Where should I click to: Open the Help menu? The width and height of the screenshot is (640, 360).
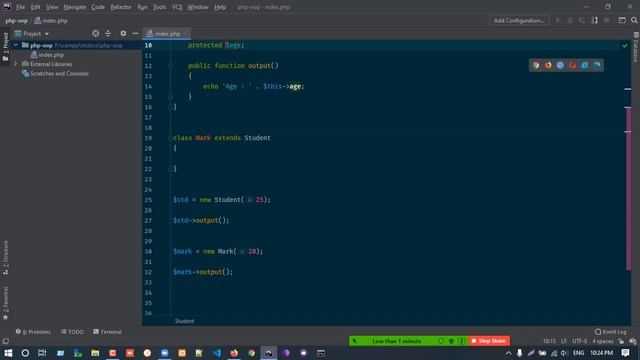click(x=220, y=7)
